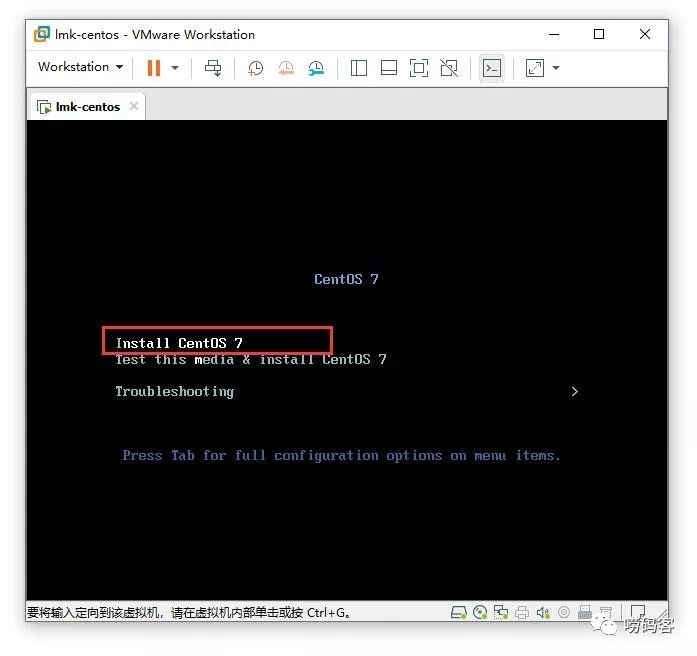The height and width of the screenshot is (656, 697).
Task: Show or hide the library sidebar
Action: 359,68
